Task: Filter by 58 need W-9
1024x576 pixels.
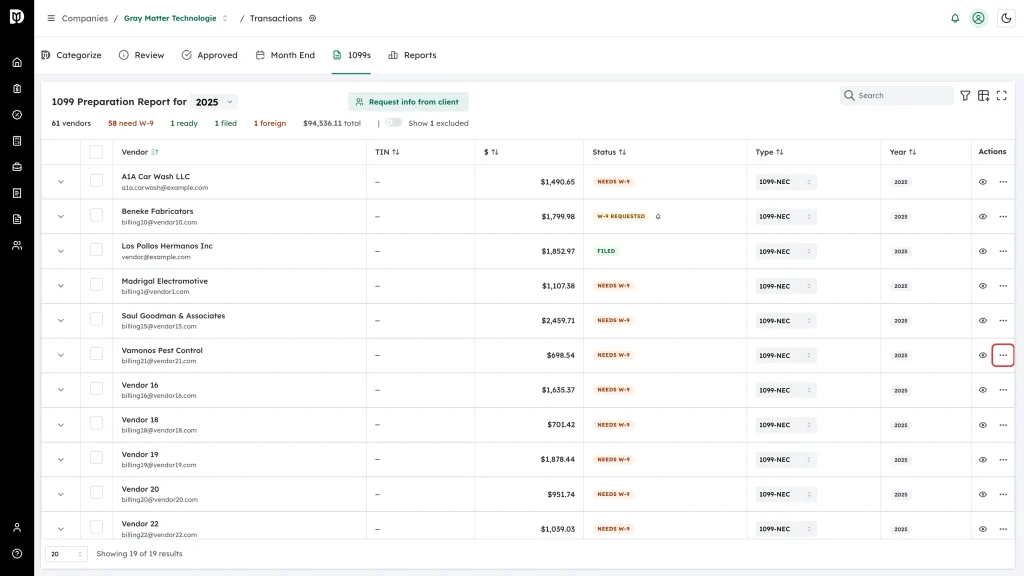Action: [131, 123]
